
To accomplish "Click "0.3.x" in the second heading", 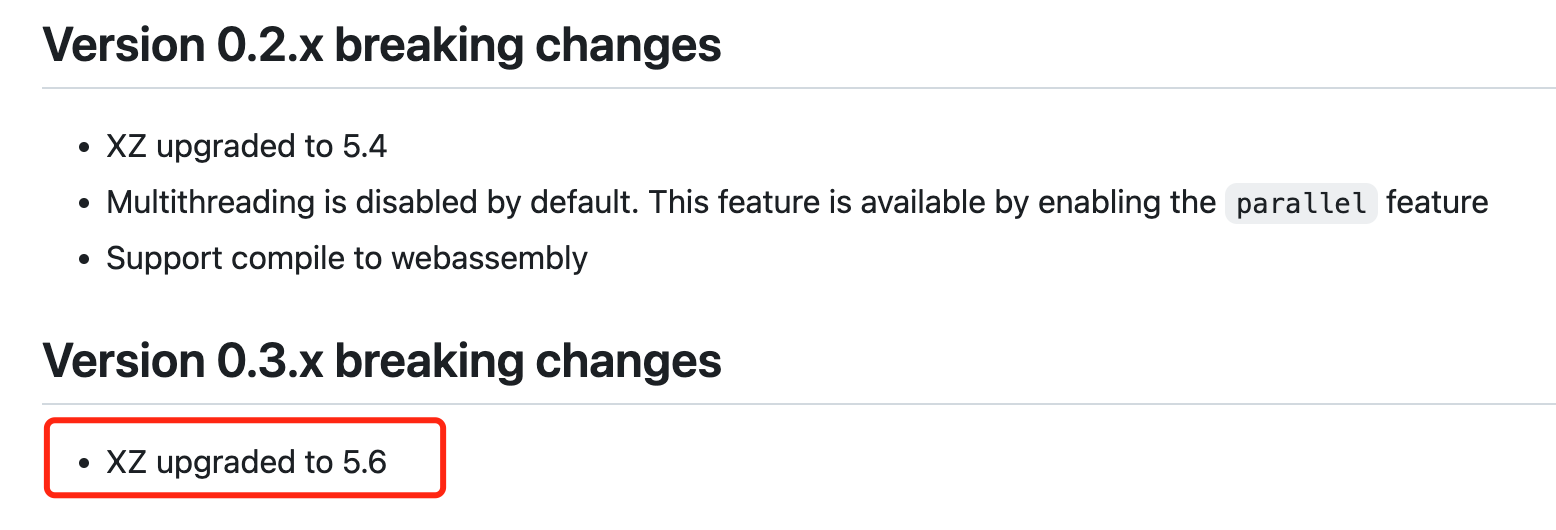I will (x=270, y=361).
